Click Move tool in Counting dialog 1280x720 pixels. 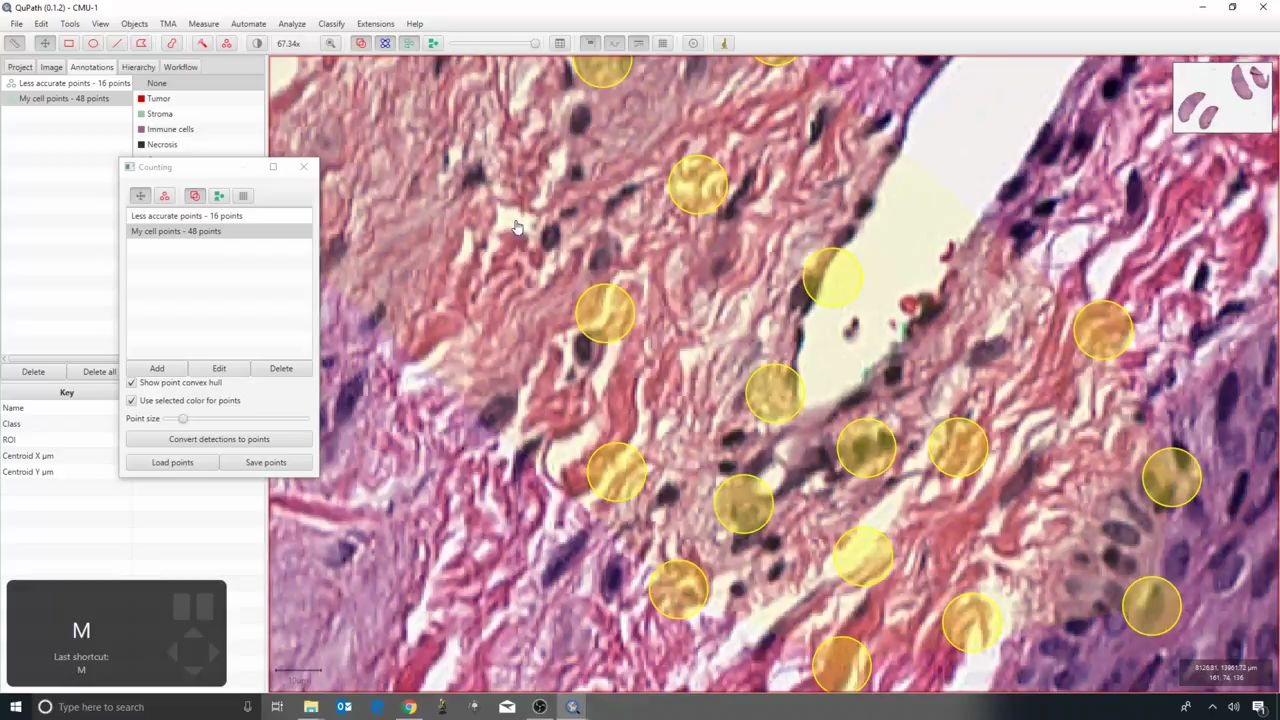coord(140,195)
